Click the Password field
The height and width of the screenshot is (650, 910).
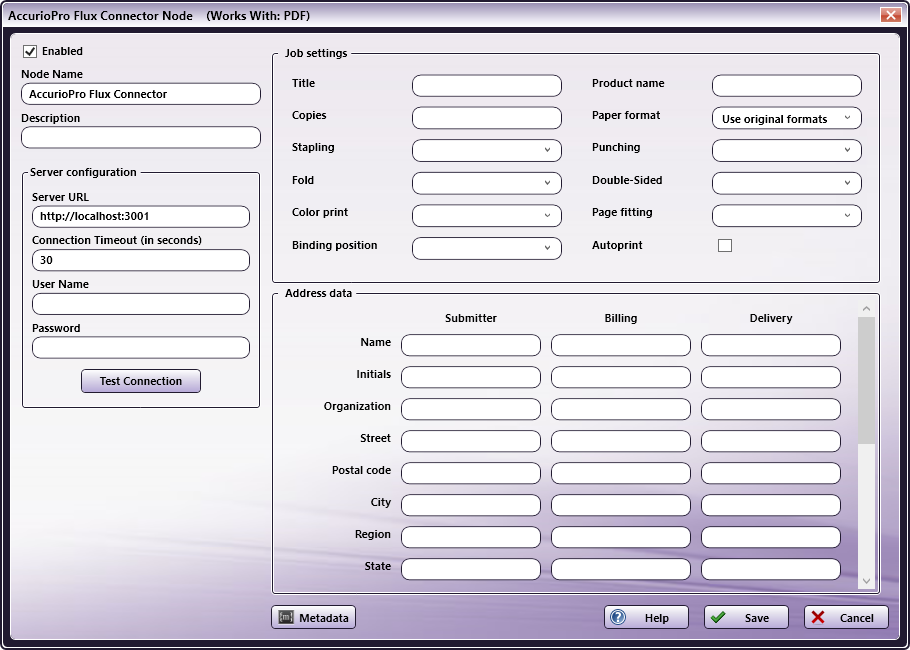(141, 348)
